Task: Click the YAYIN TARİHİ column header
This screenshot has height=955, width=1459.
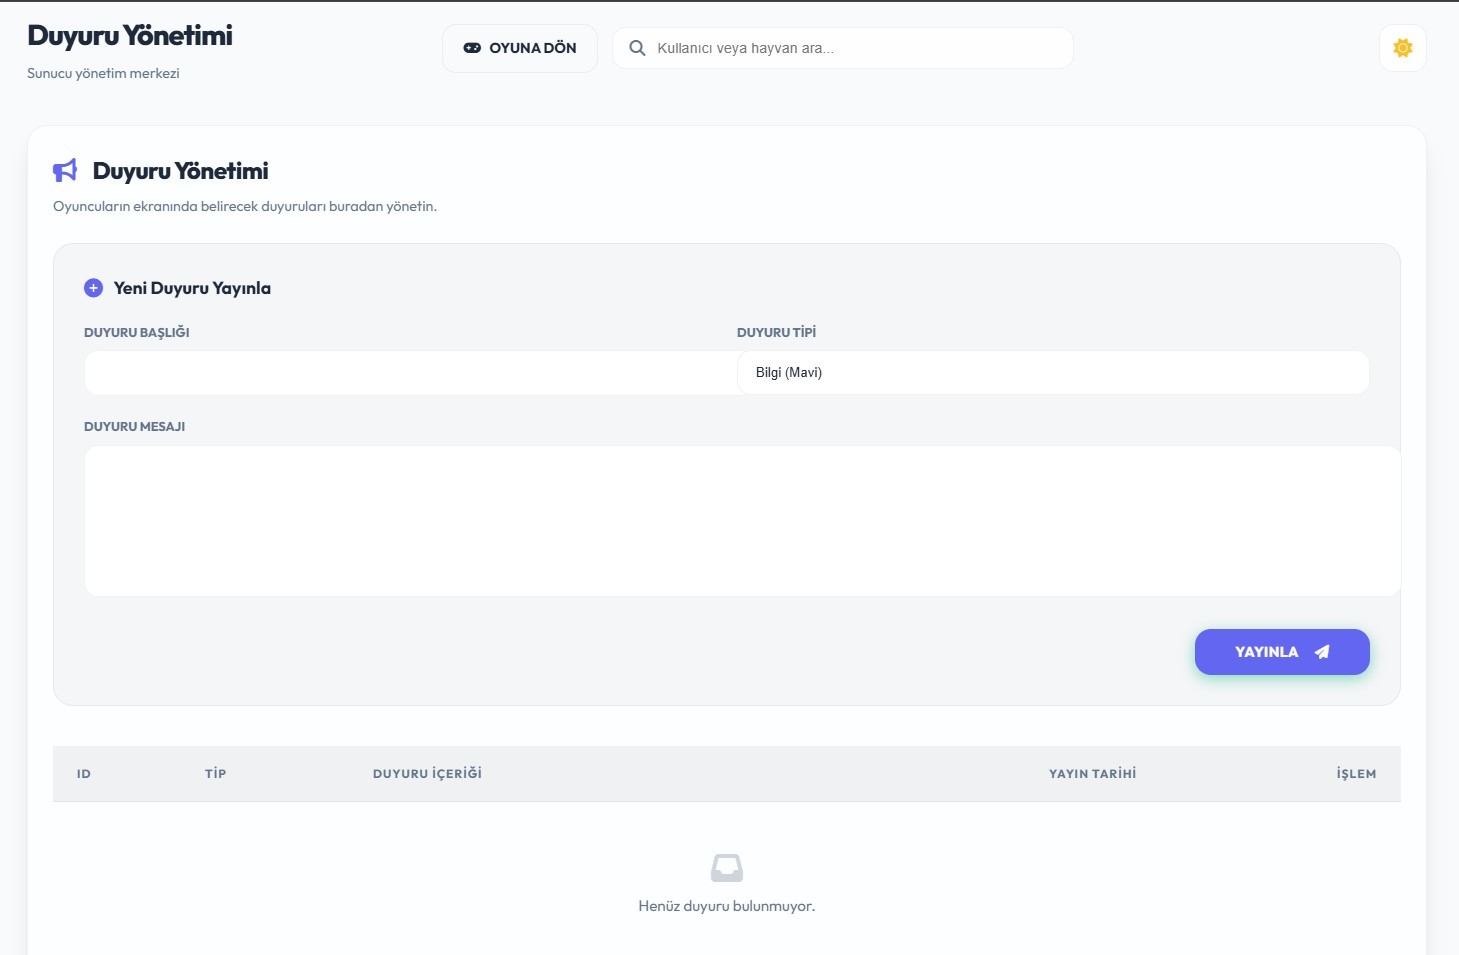Action: tap(1092, 774)
